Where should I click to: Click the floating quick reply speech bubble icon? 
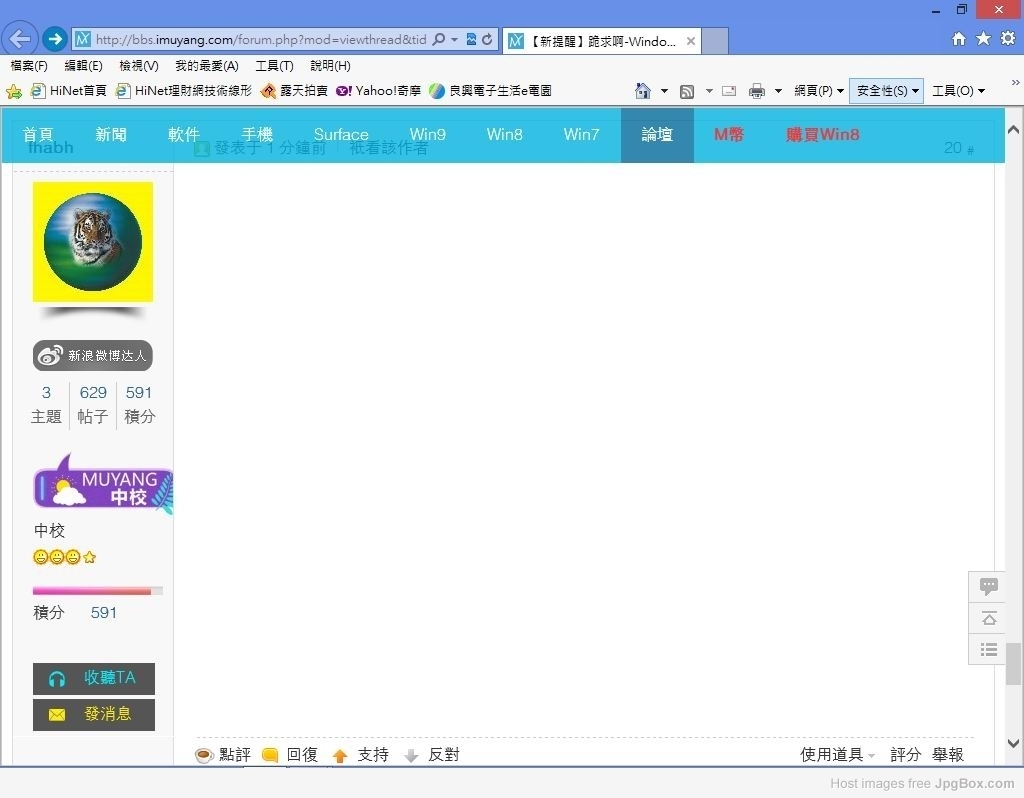(988, 586)
